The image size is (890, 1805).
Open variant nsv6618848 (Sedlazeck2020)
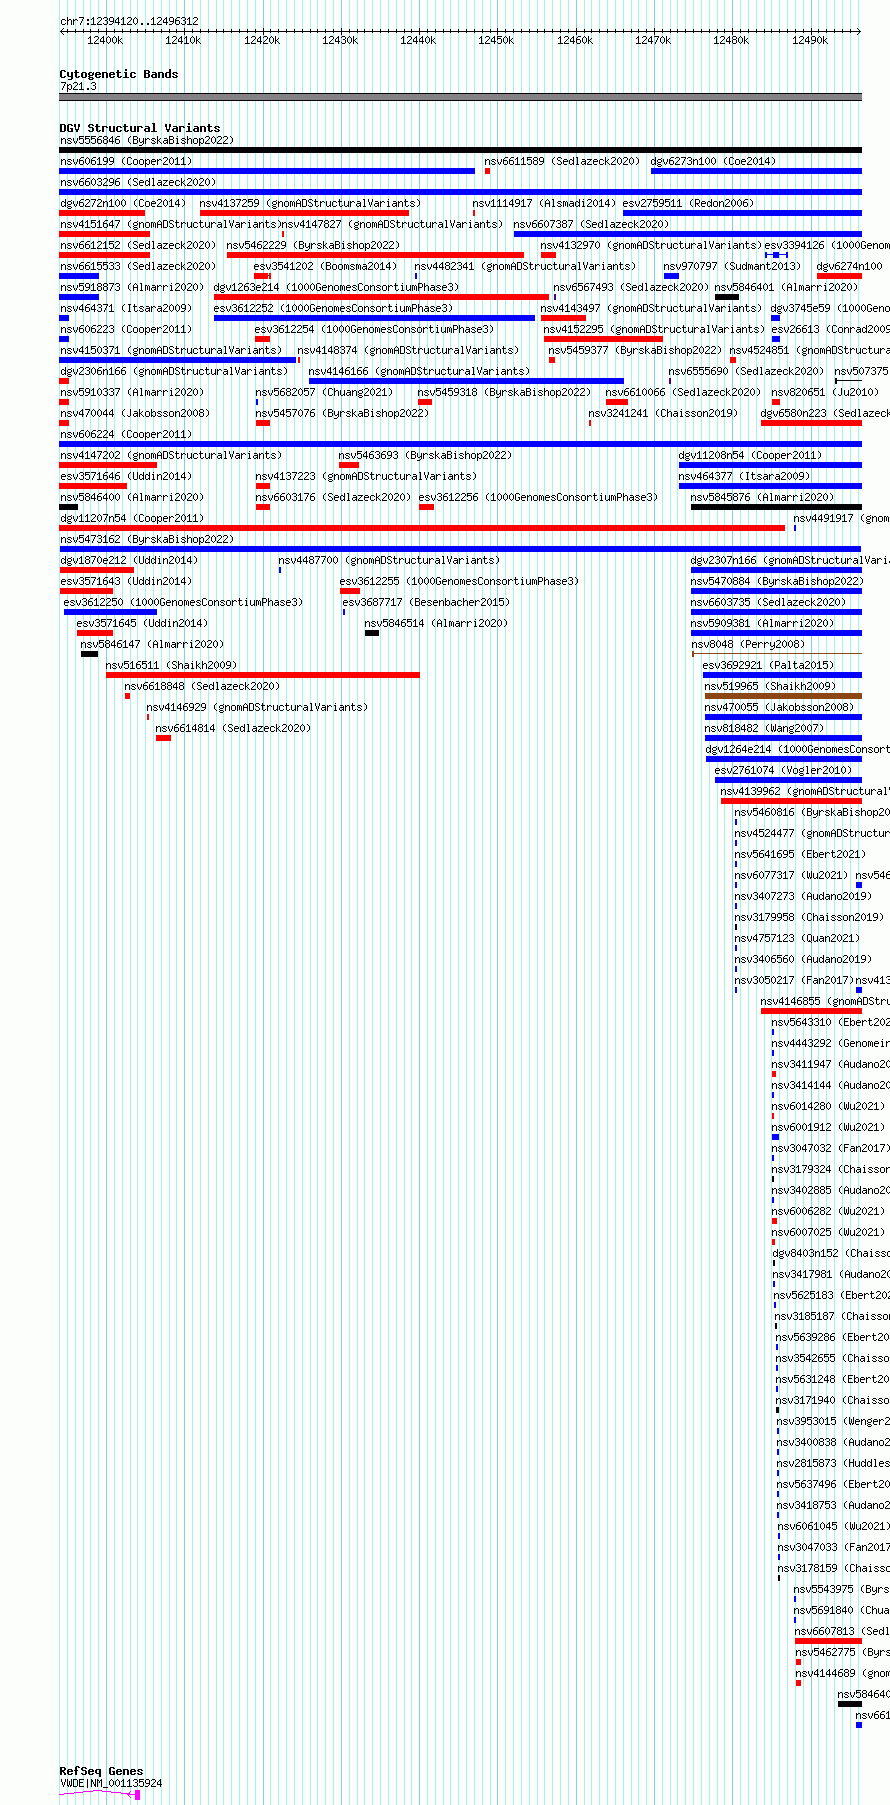(x=203, y=686)
